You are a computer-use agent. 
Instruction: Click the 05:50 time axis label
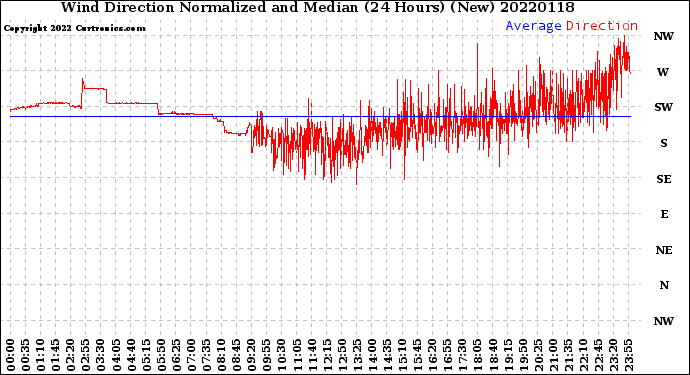pos(161,355)
